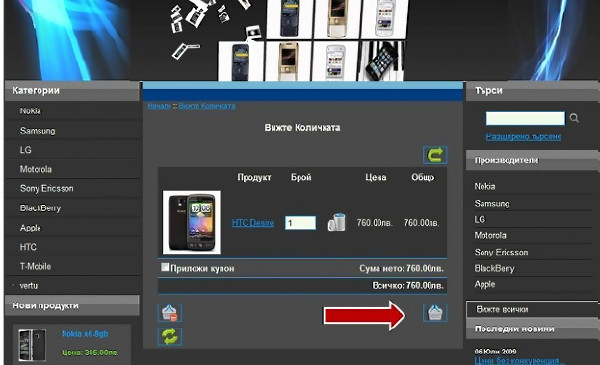
Task: Select the vertu category
Action: click(x=29, y=285)
